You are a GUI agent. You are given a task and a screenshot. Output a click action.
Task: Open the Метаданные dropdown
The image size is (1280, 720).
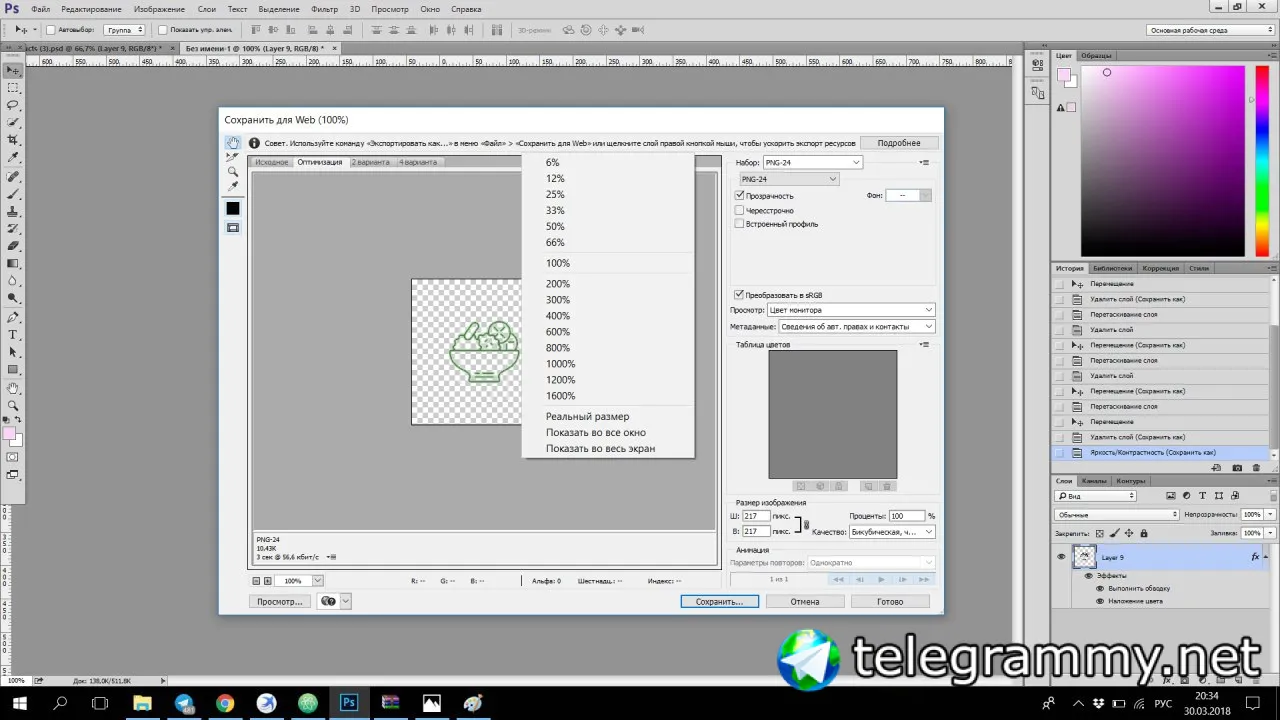(x=857, y=326)
